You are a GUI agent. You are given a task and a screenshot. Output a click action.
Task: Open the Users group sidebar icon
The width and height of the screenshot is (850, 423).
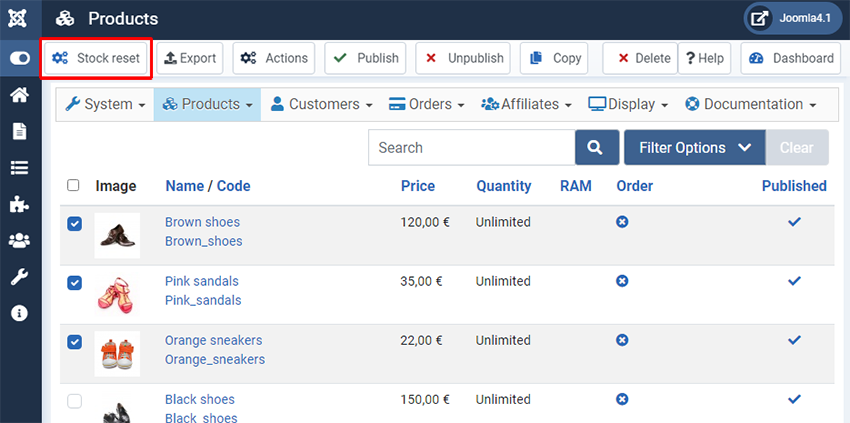20,241
